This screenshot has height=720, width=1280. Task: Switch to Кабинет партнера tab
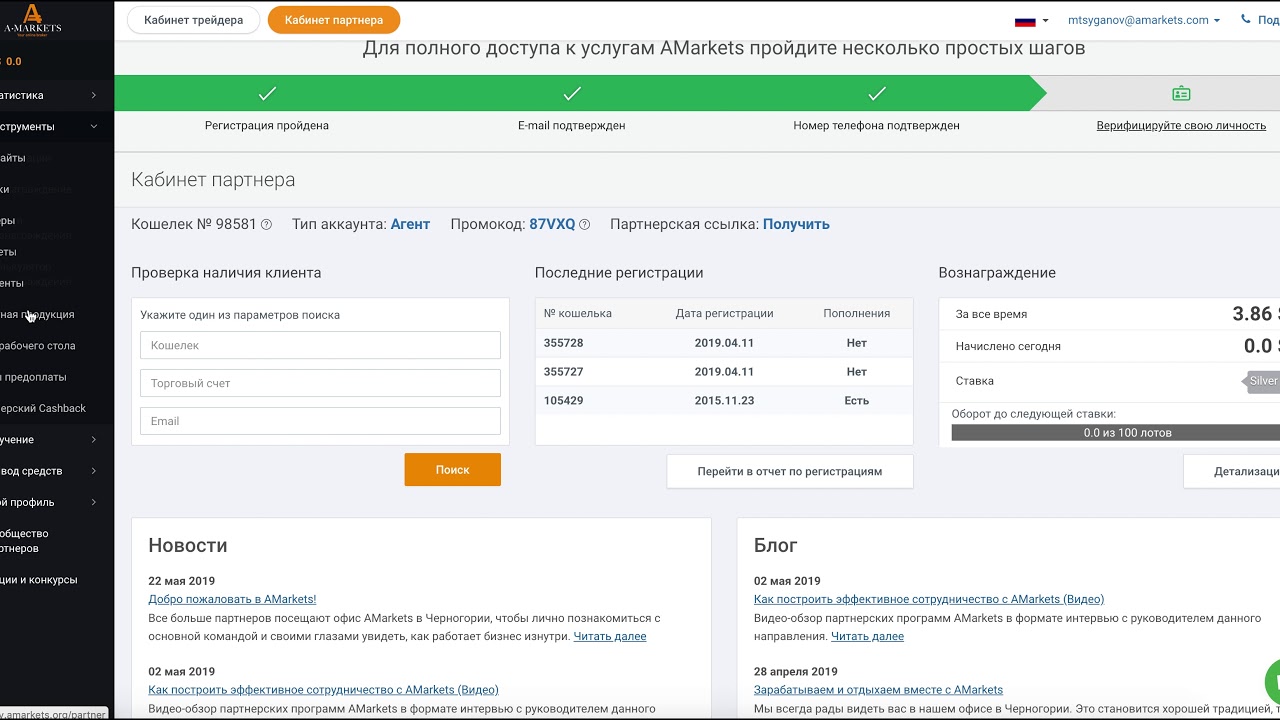334,20
